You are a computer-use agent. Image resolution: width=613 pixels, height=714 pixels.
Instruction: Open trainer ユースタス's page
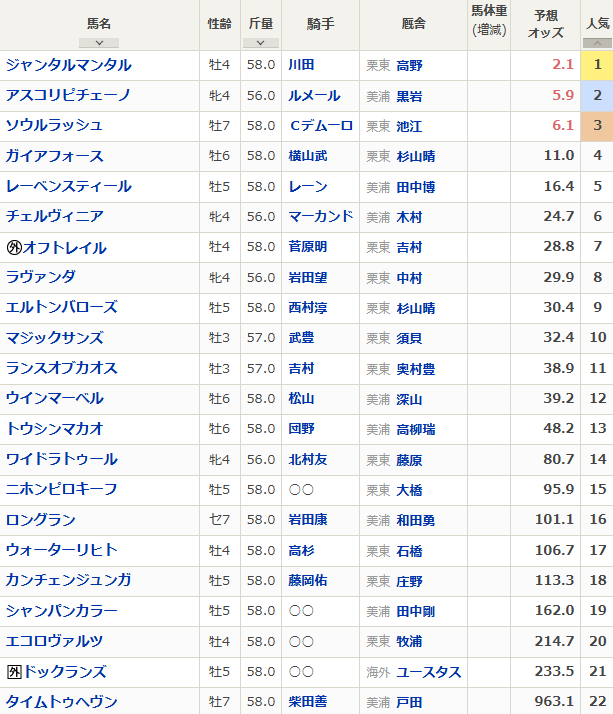428,672
